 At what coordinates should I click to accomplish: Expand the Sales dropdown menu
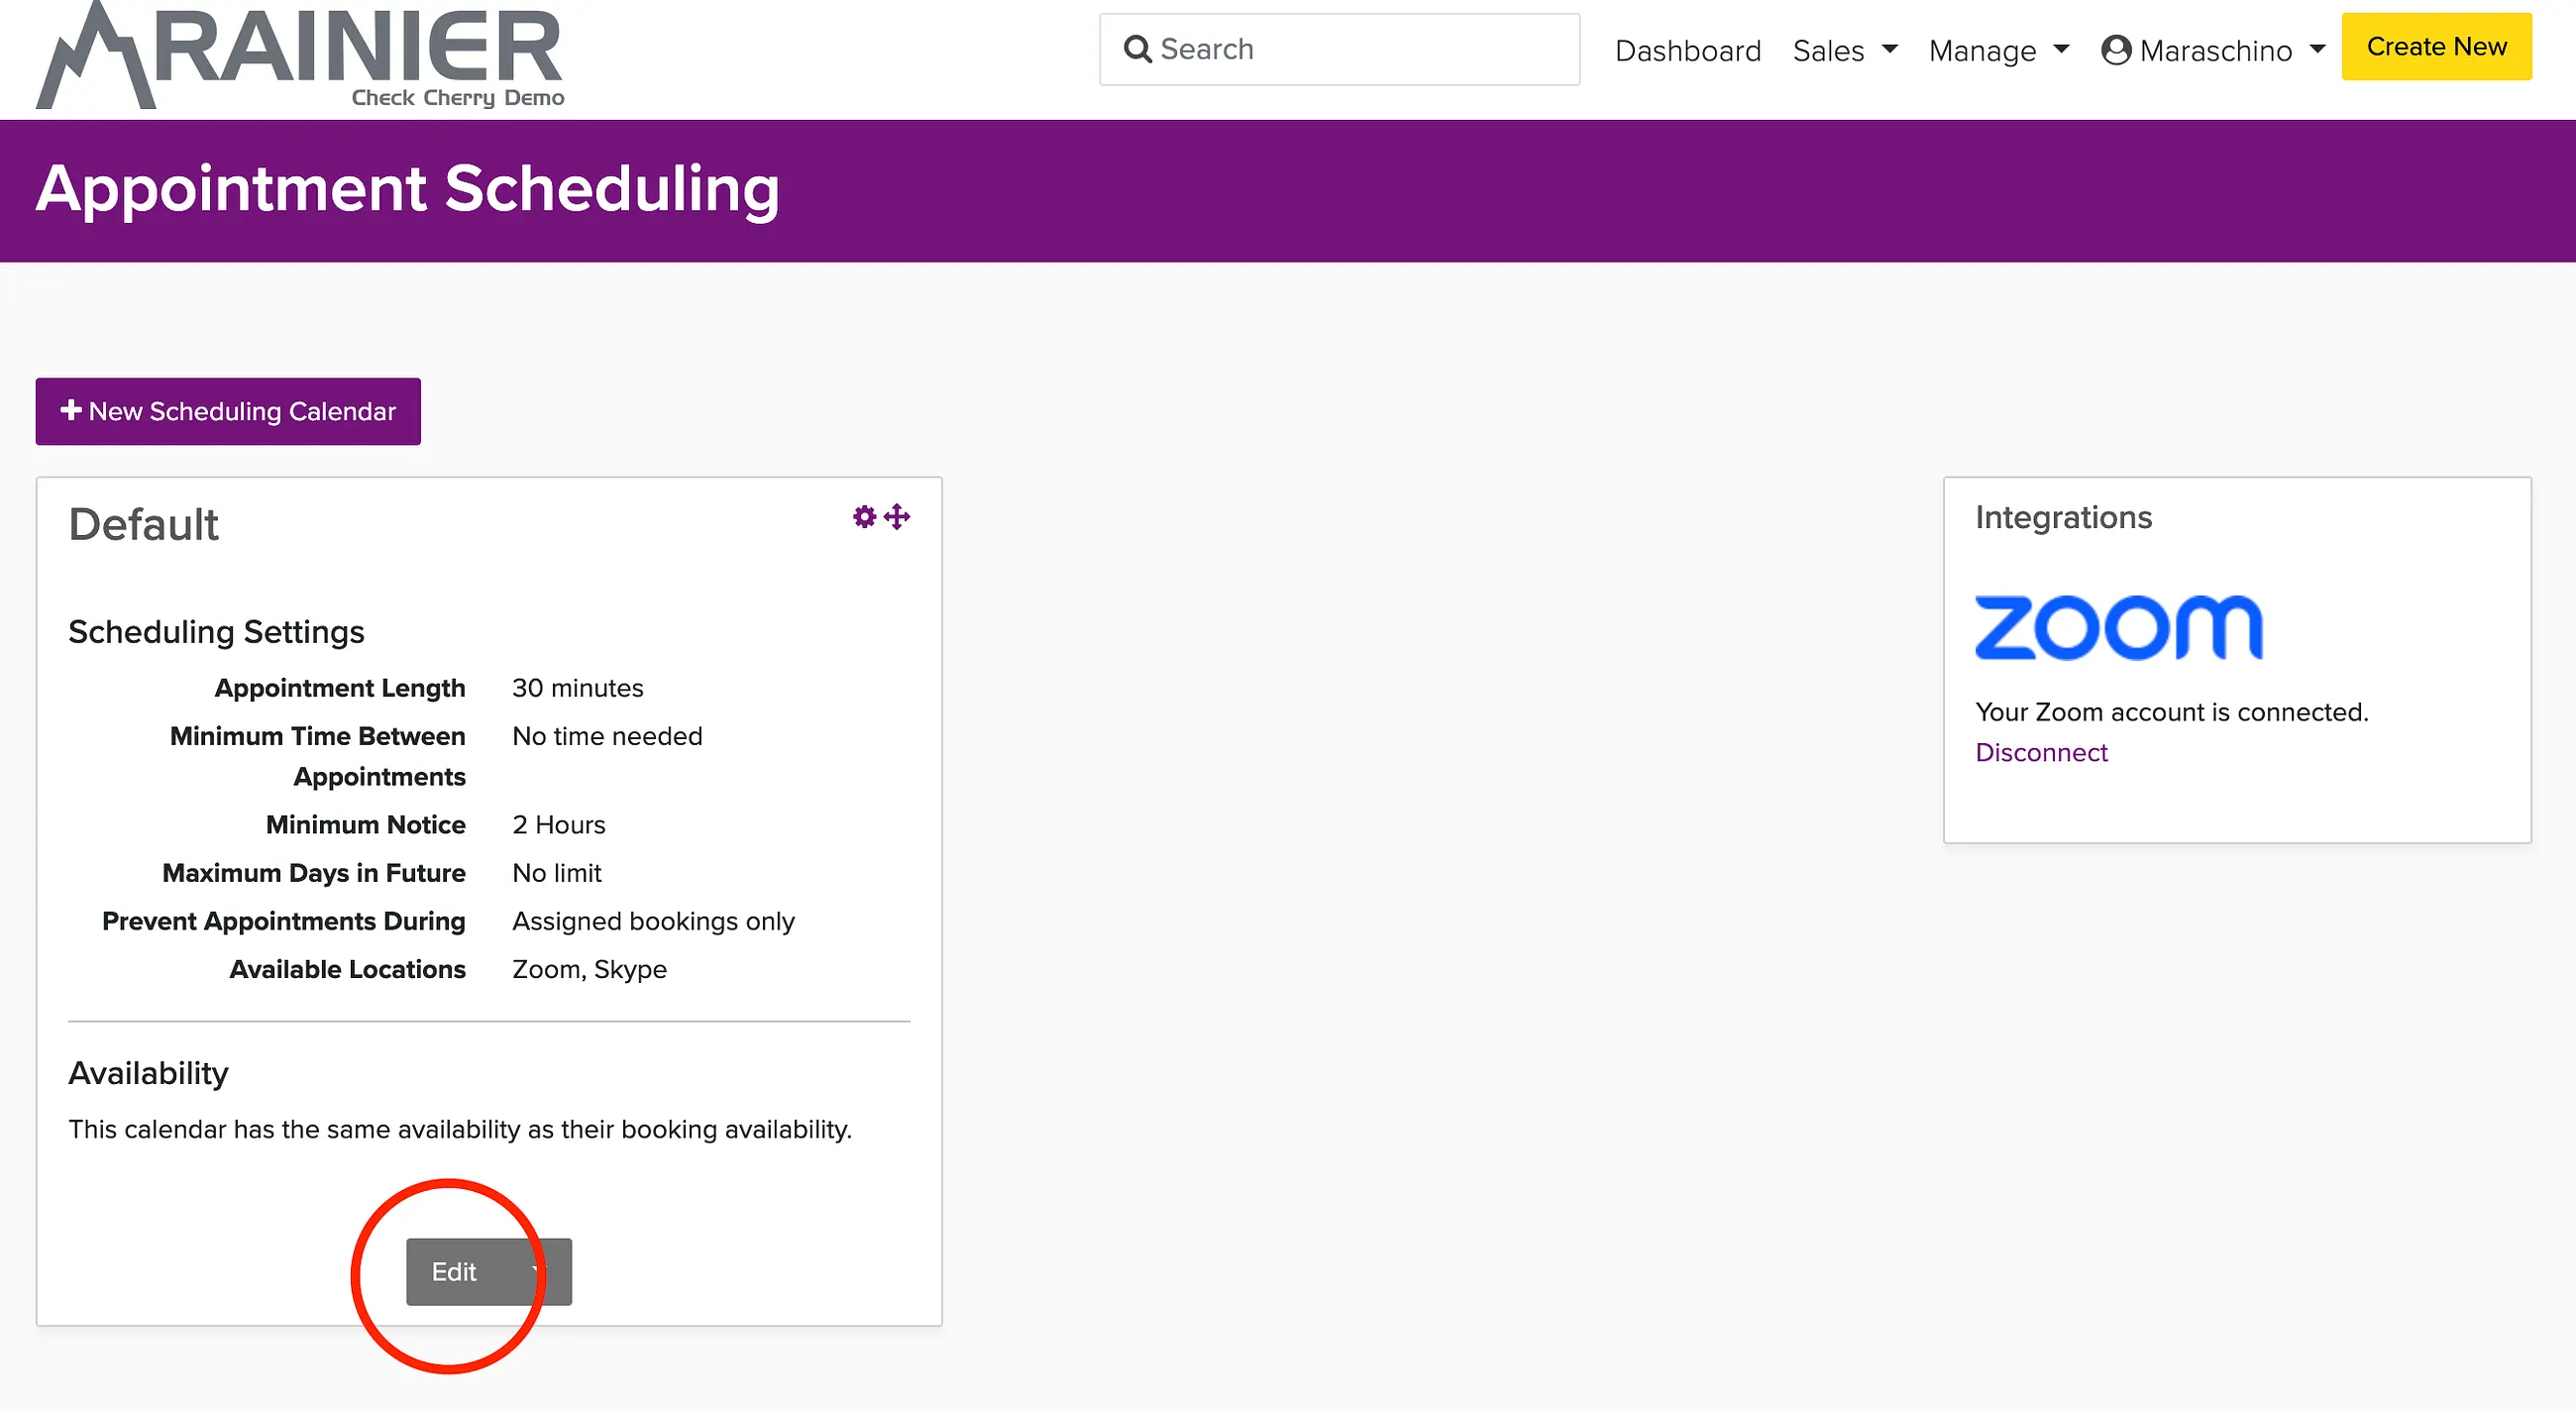point(1845,50)
